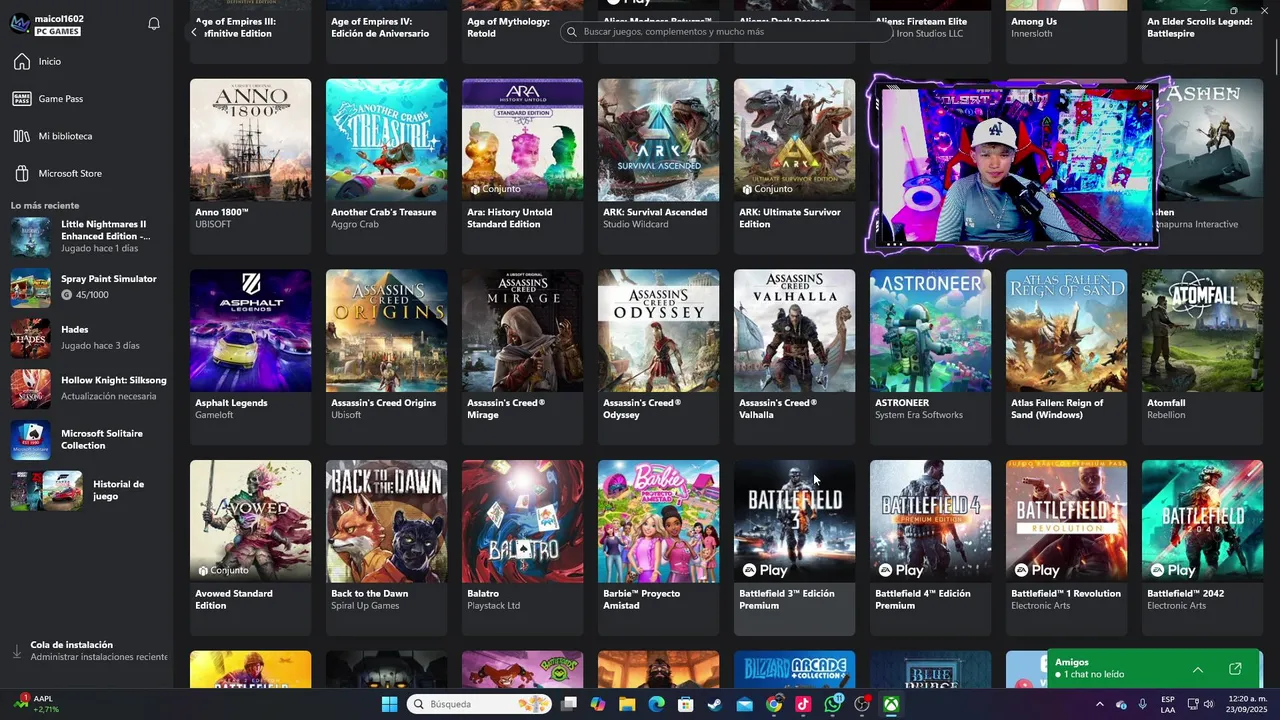
Task: Open the Windows Start menu
Action: (x=389, y=704)
